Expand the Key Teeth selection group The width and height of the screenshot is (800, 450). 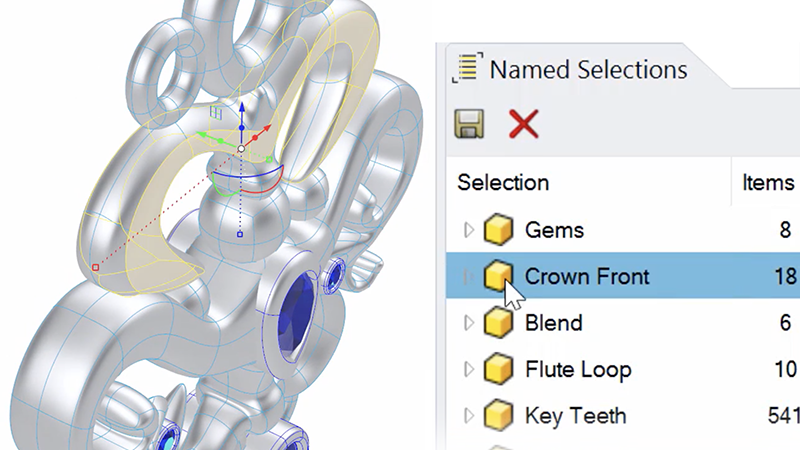coord(468,416)
